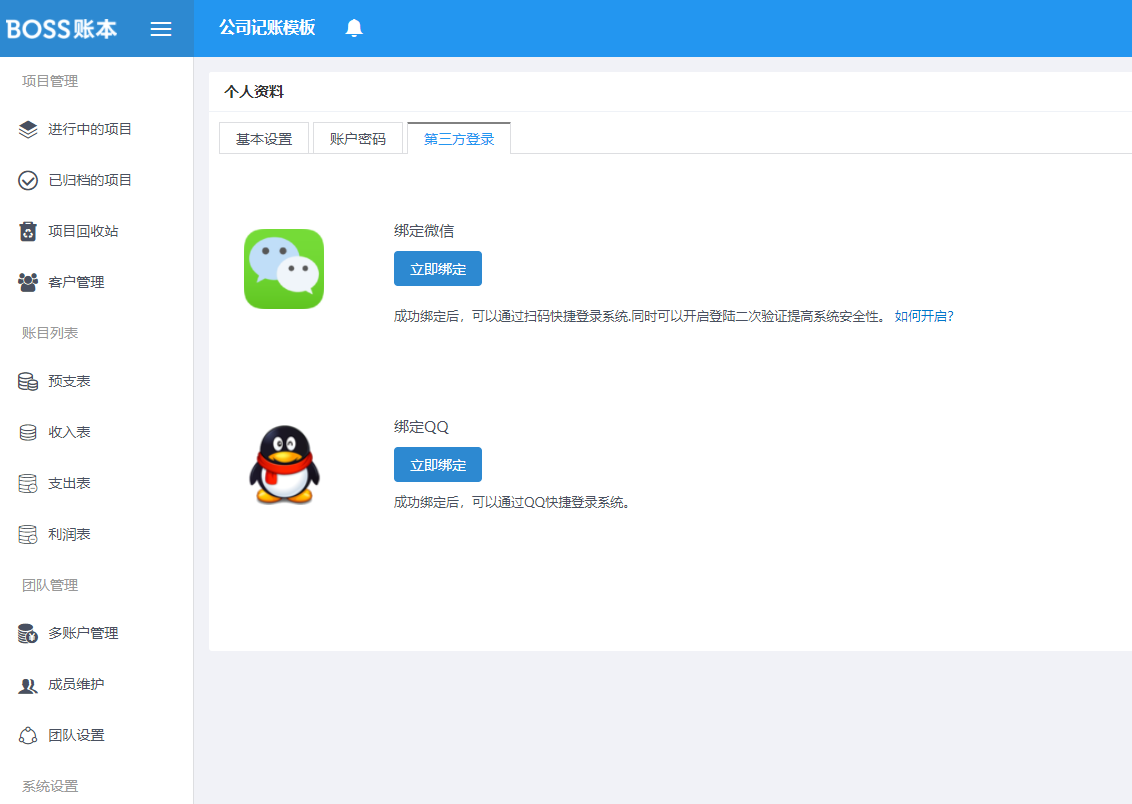Click the 项目管理 section header

[x=50, y=81]
